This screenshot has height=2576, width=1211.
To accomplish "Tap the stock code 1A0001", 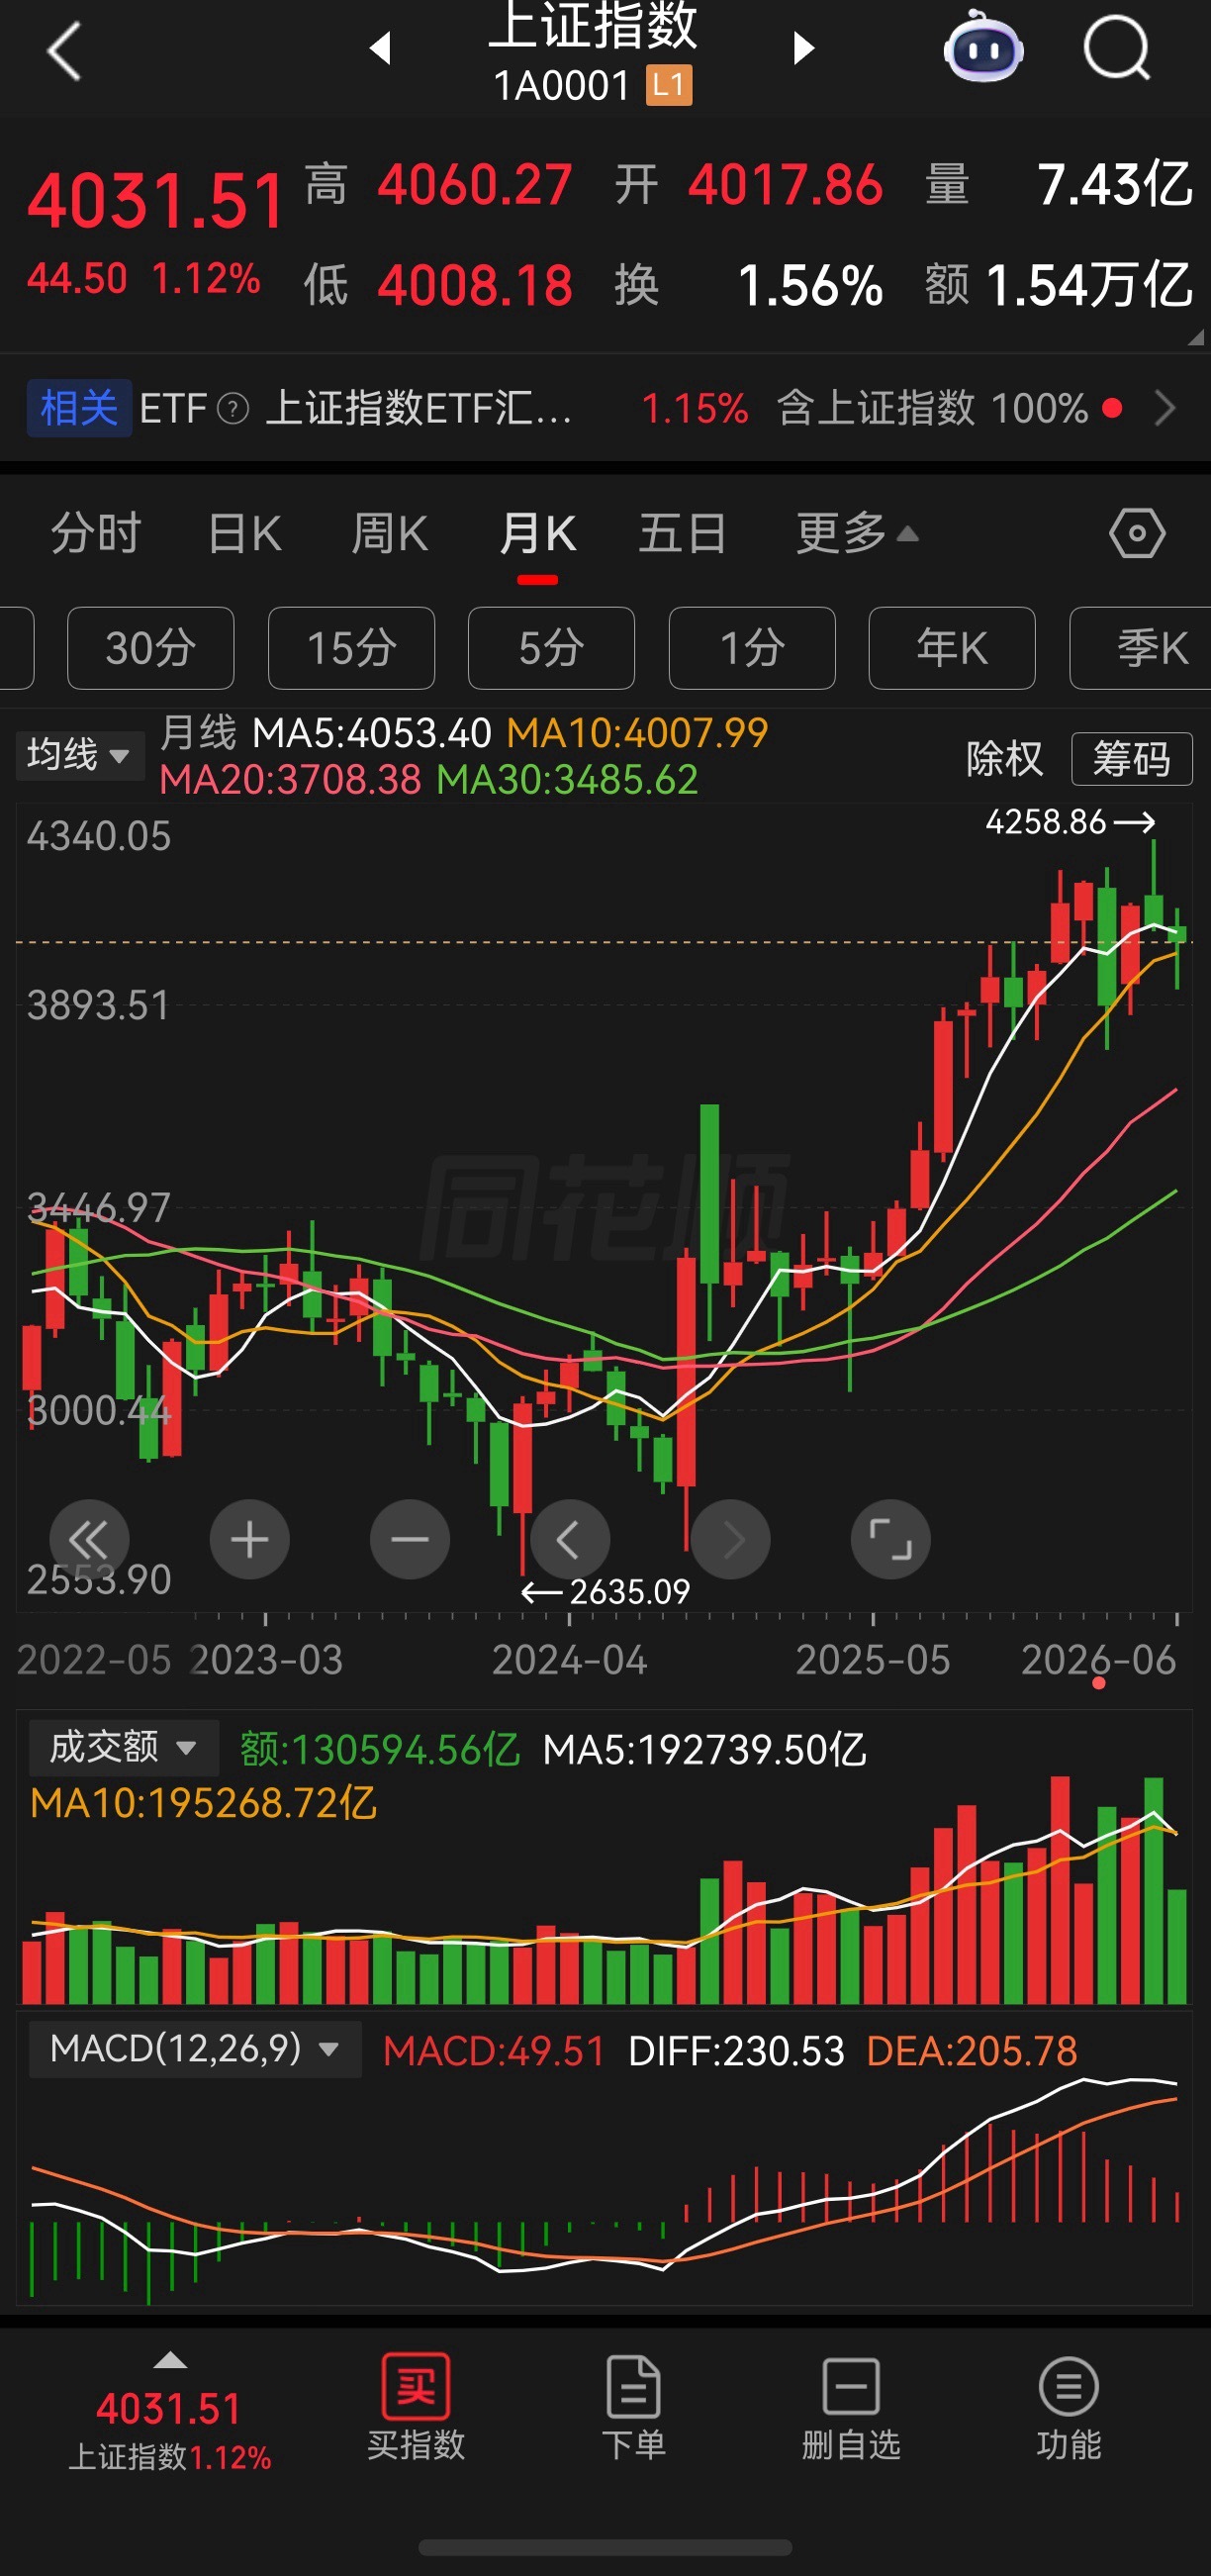I will 562,86.
